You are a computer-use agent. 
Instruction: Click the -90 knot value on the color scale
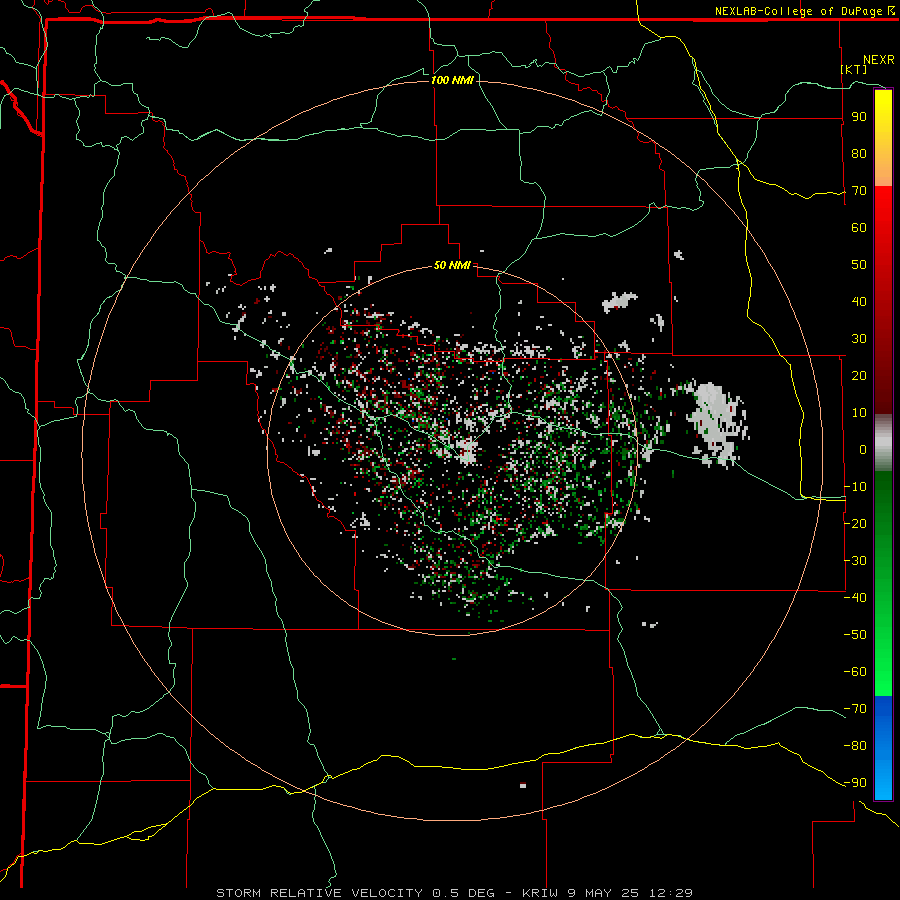point(855,783)
